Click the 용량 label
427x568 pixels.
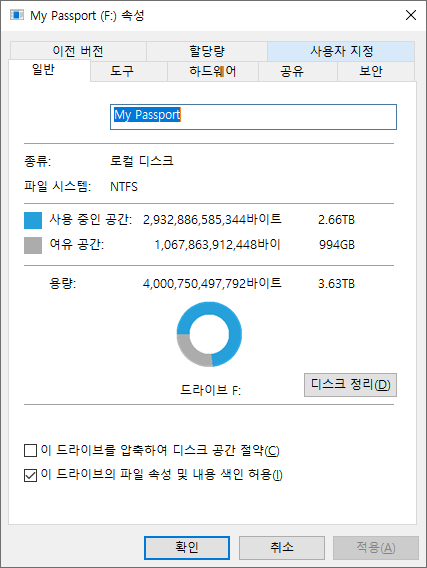pos(63,284)
